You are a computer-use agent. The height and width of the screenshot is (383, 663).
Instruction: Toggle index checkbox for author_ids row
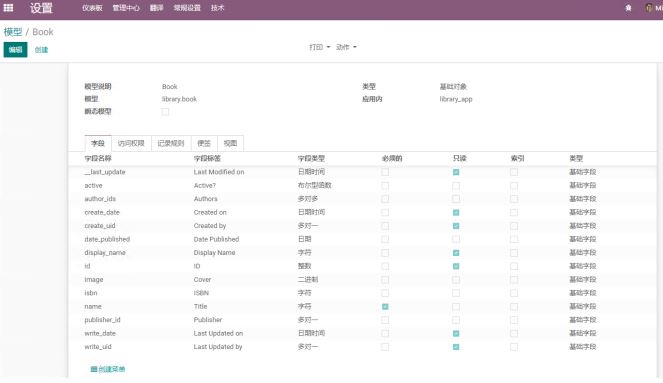pos(514,199)
